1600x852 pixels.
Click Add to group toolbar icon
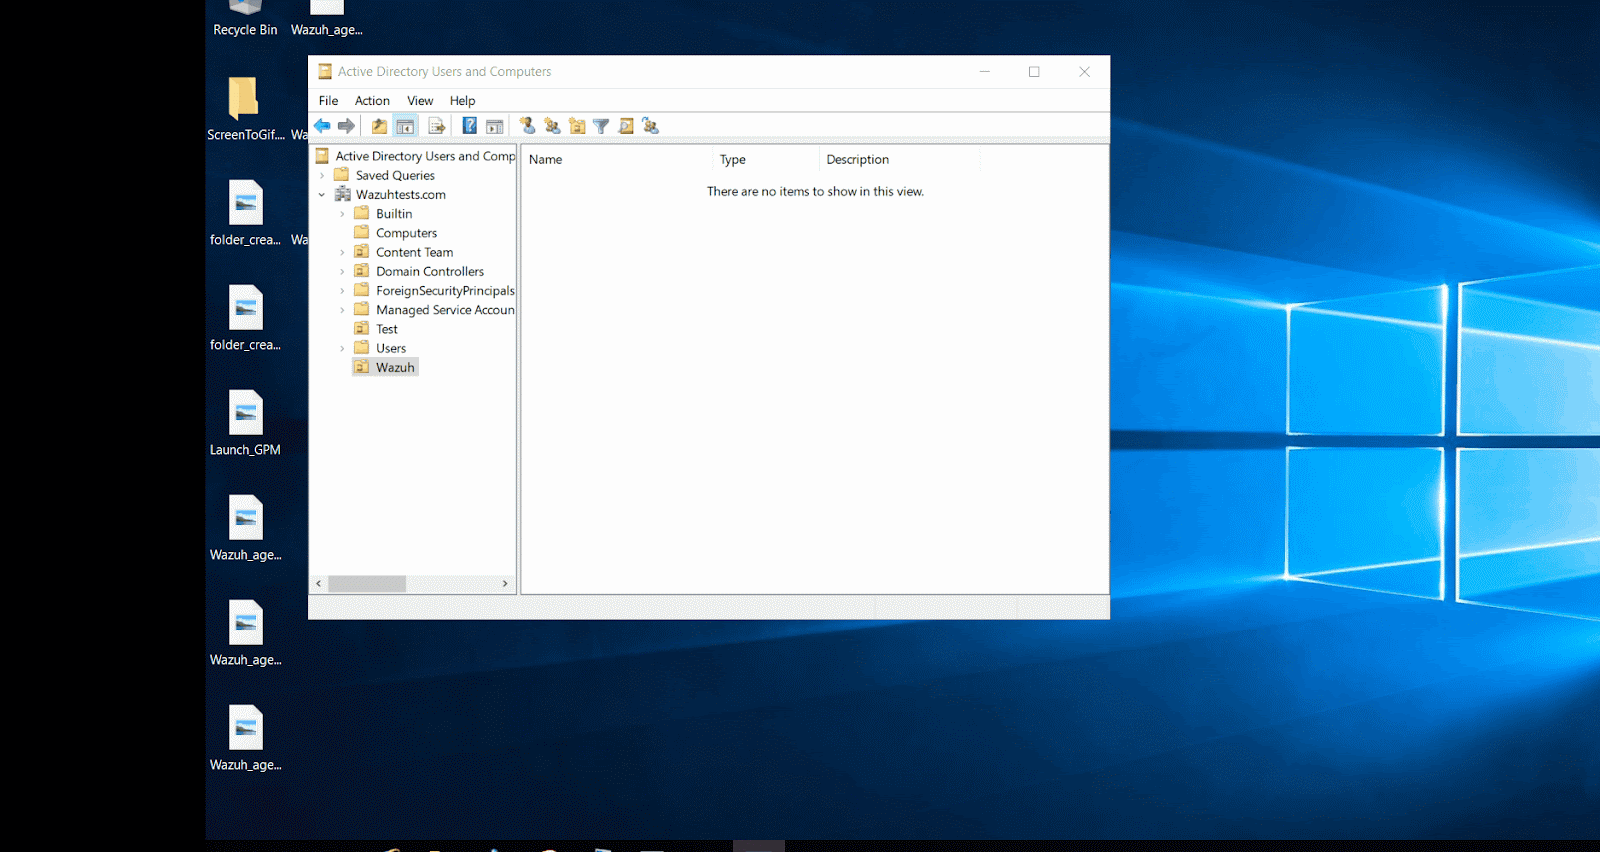click(x=651, y=126)
